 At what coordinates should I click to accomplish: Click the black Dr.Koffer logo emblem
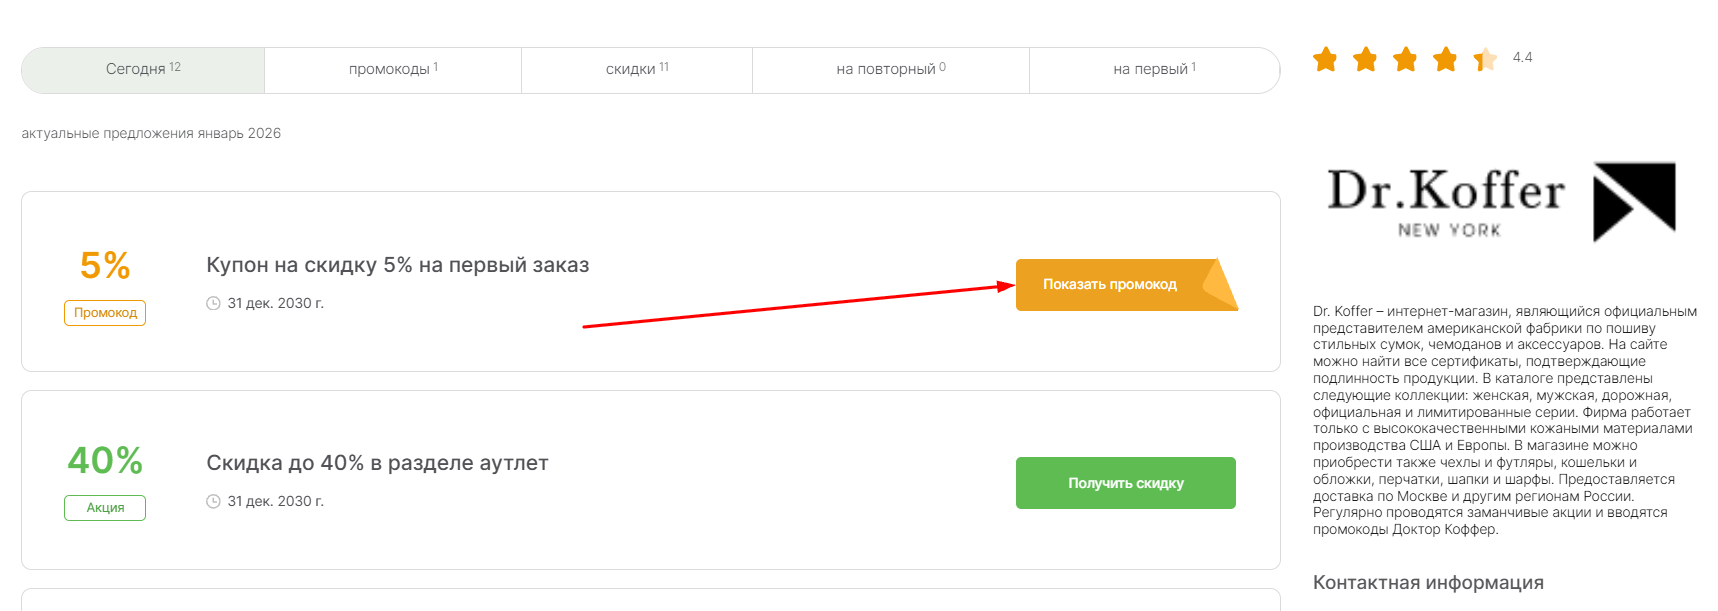(x=1633, y=201)
